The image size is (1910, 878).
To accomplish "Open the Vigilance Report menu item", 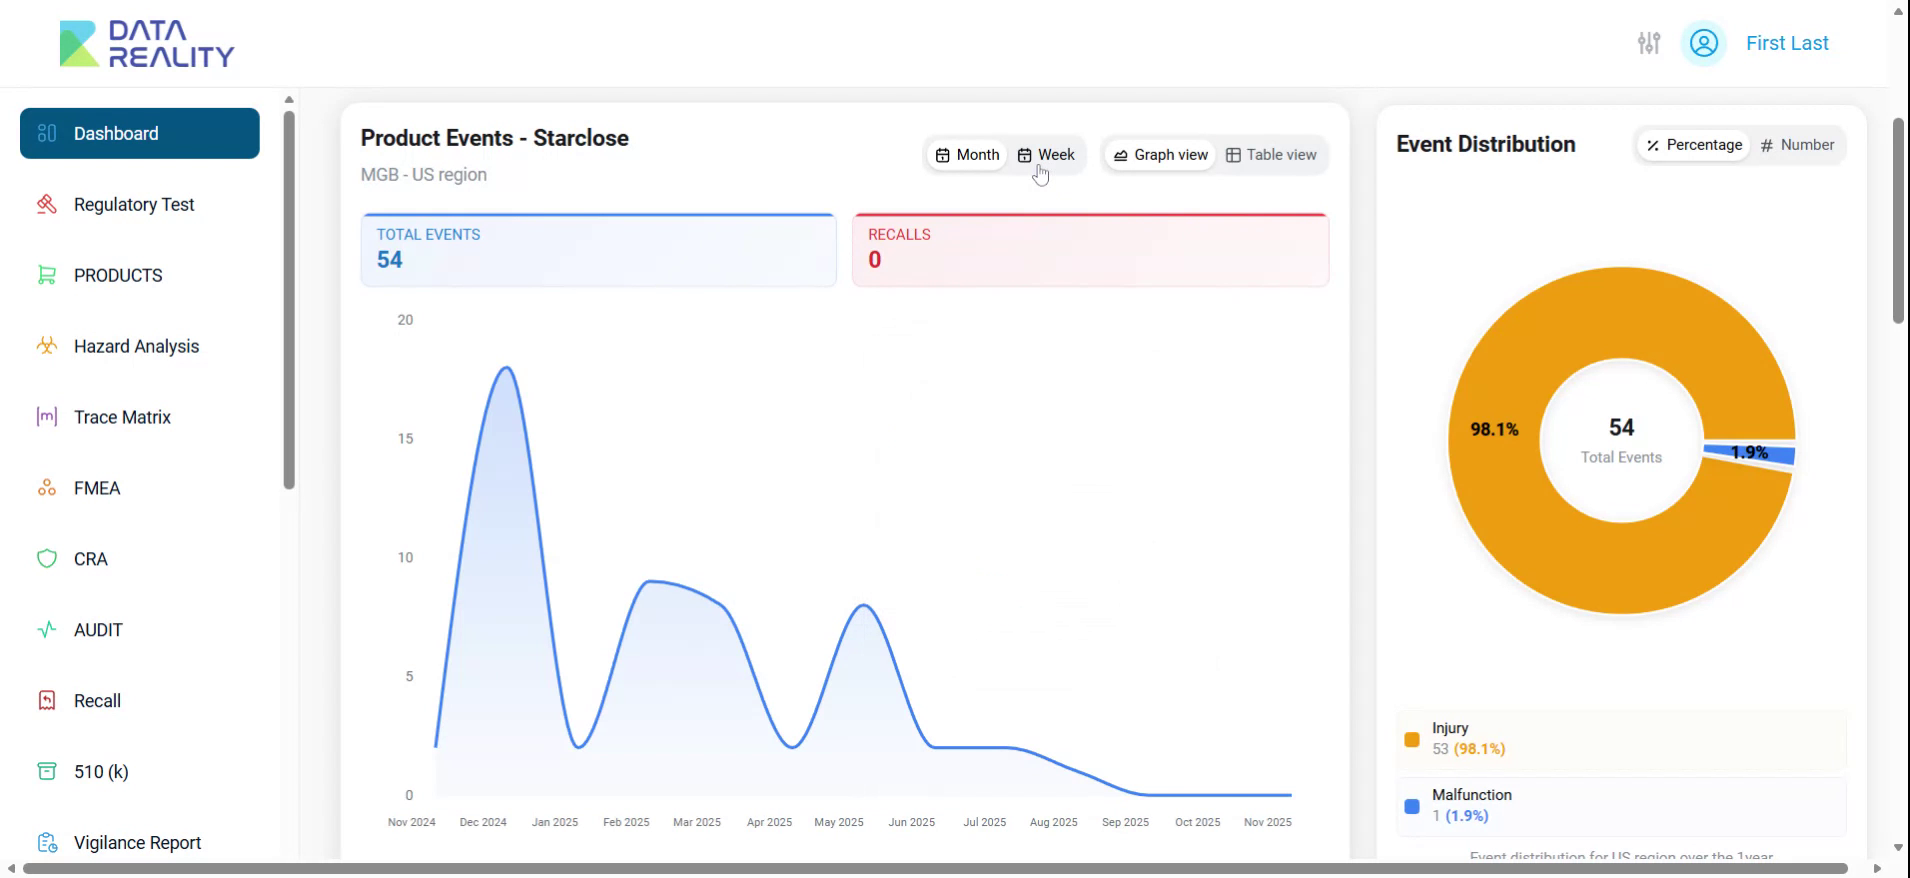I will (137, 843).
